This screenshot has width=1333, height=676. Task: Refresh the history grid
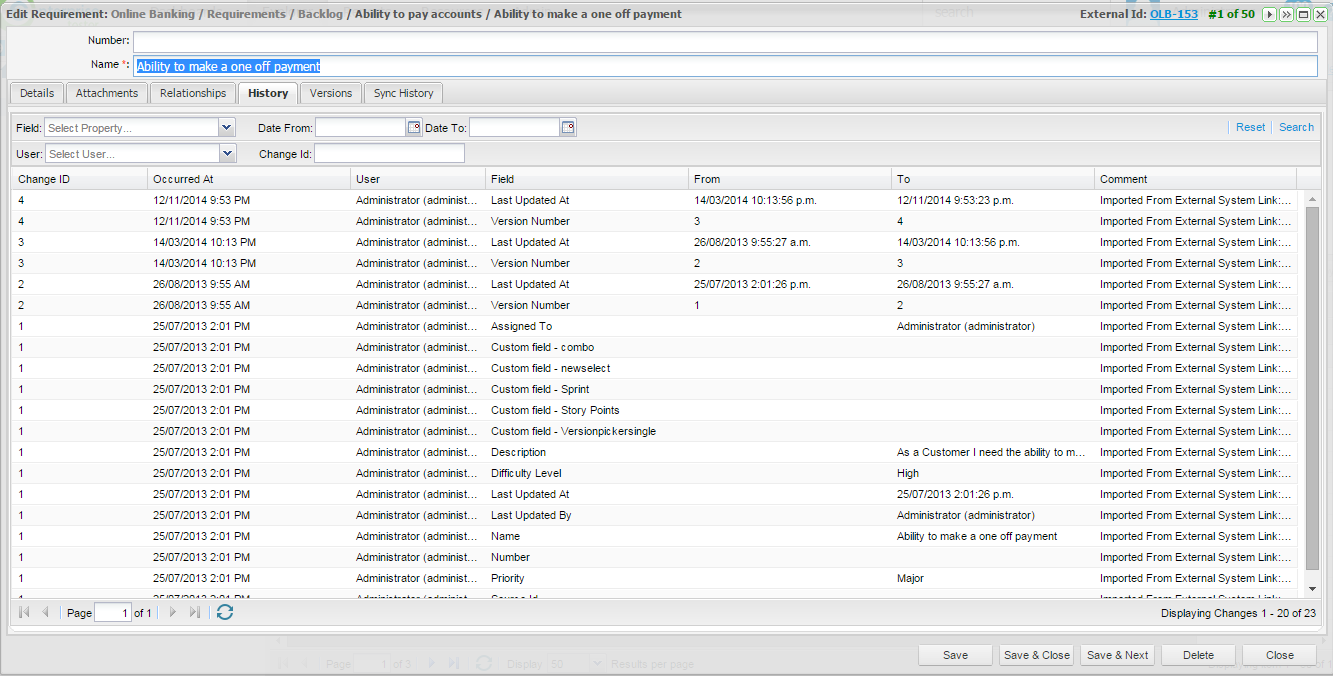[225, 612]
